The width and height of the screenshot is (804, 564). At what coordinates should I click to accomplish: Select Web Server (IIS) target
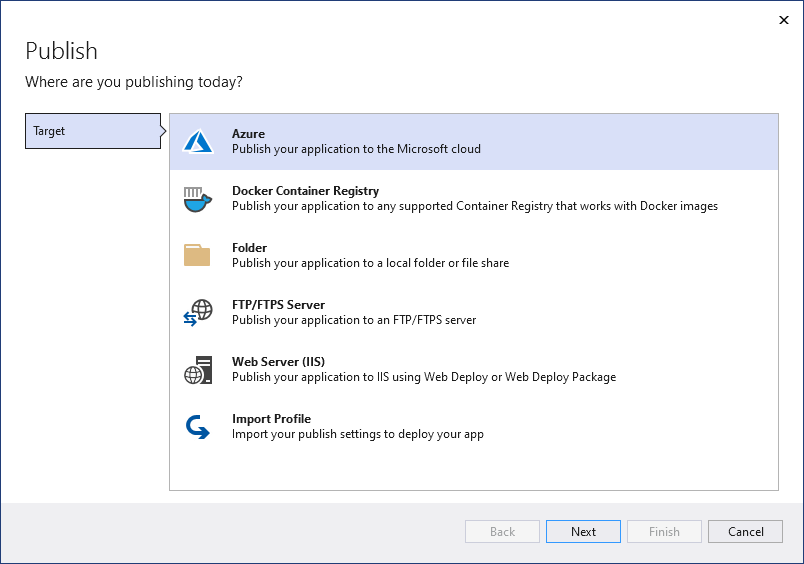pos(278,362)
